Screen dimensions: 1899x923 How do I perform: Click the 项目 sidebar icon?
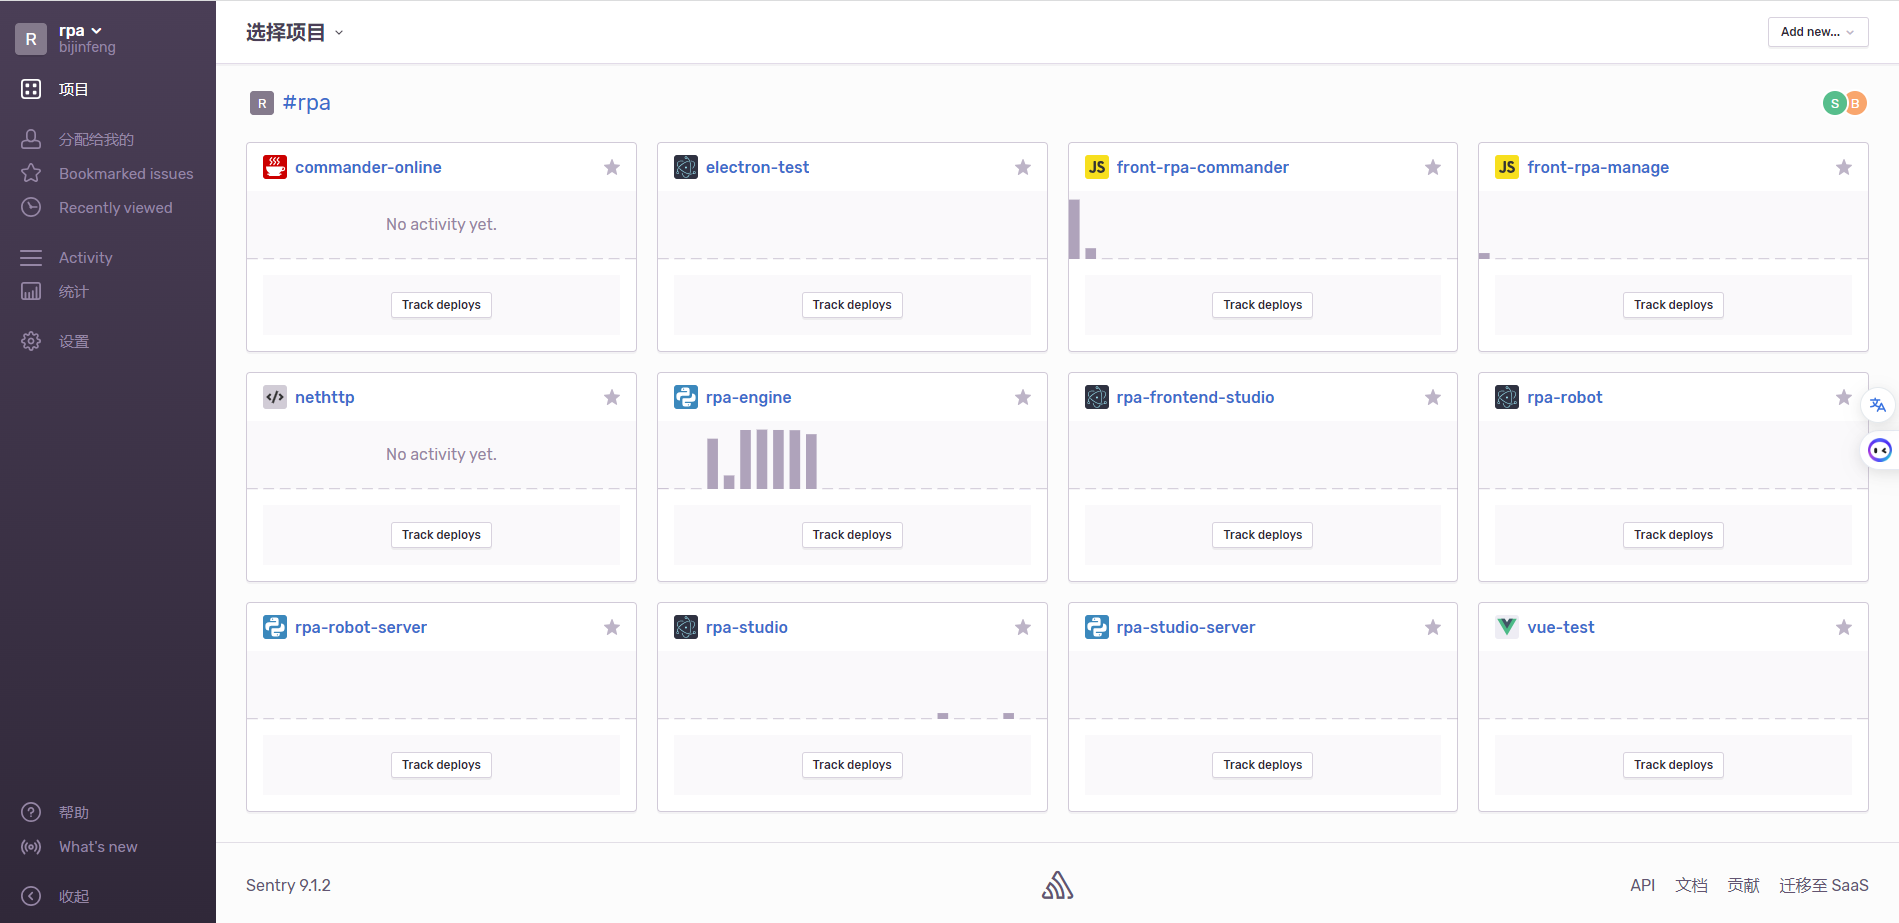pyautogui.click(x=31, y=89)
